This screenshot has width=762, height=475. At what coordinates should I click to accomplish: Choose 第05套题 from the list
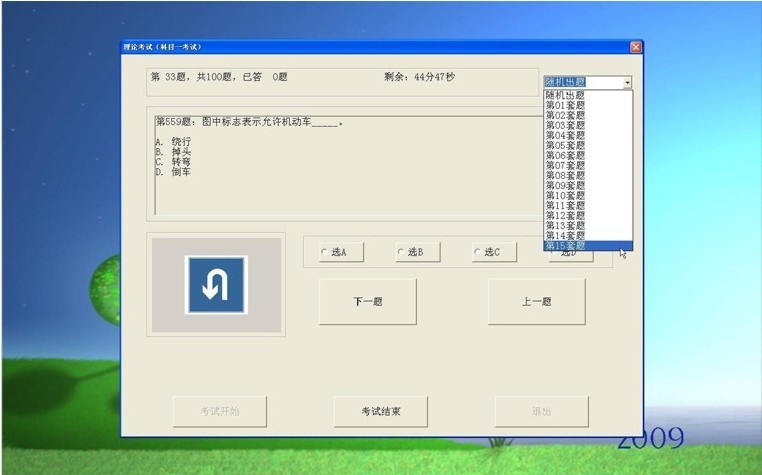point(588,145)
